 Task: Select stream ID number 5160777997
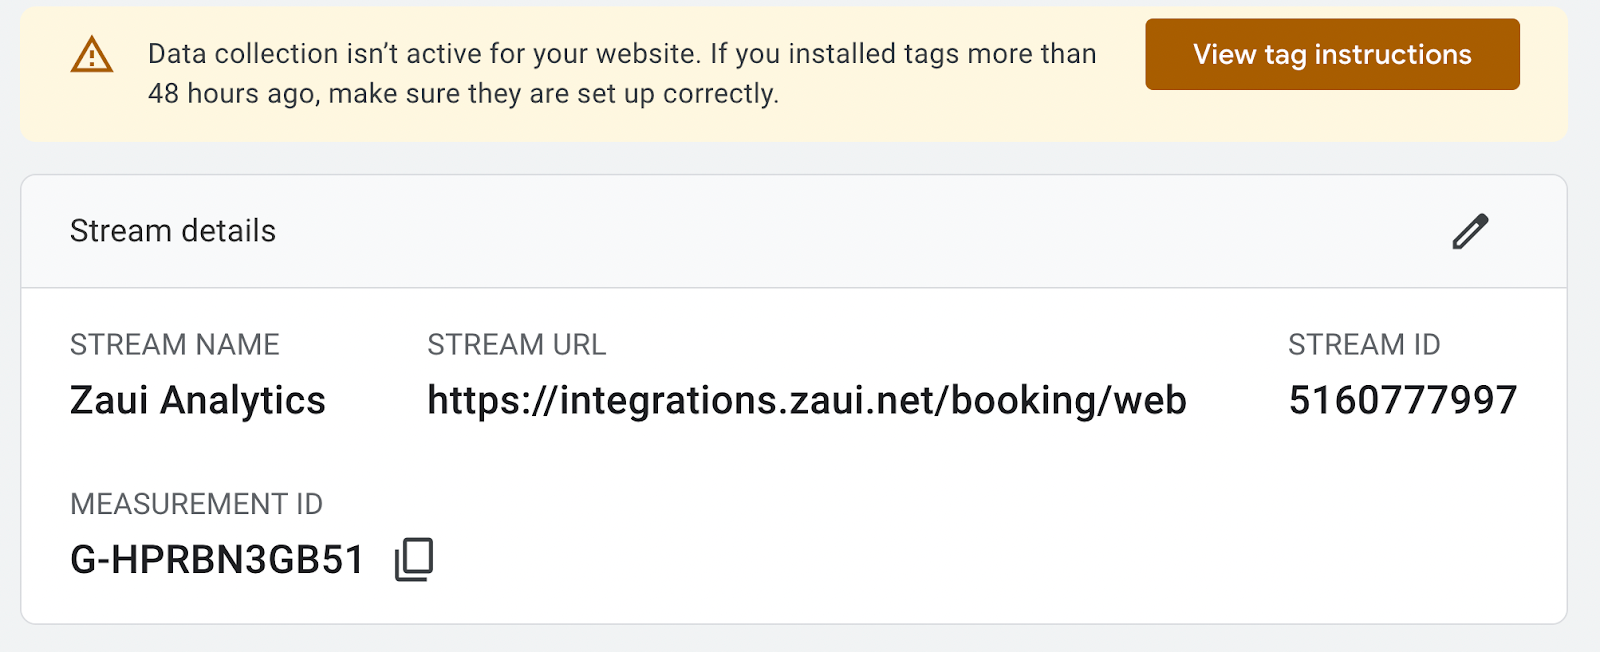1403,400
